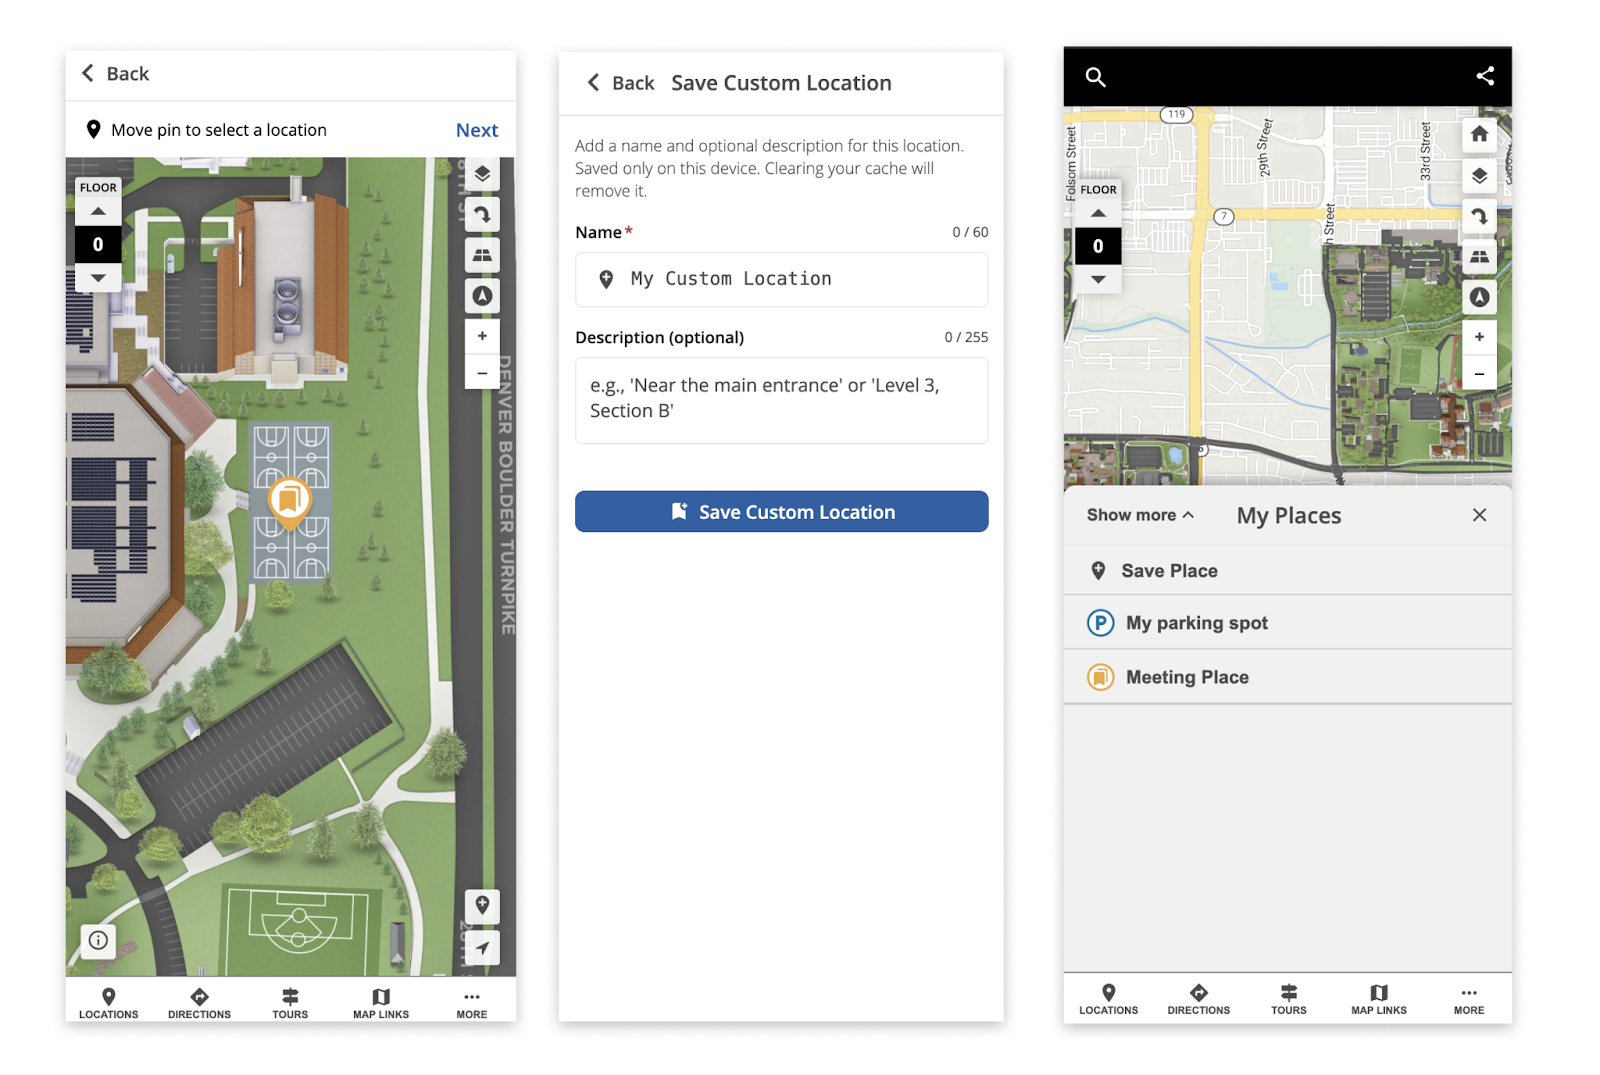Tap Next to confirm pin location
This screenshot has height=1075, width=1600.
(x=477, y=130)
